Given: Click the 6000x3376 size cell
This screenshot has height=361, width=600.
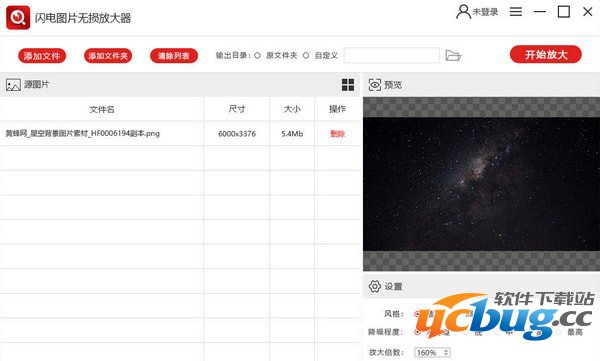Looking at the screenshot, I should (x=237, y=134).
